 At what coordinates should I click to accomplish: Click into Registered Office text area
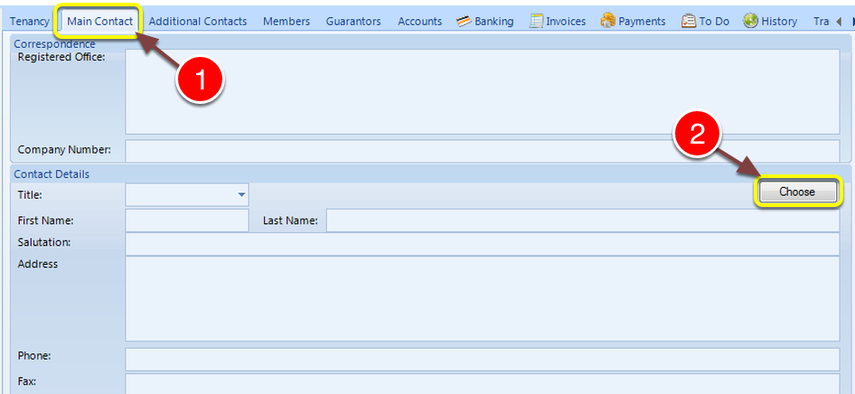point(482,92)
